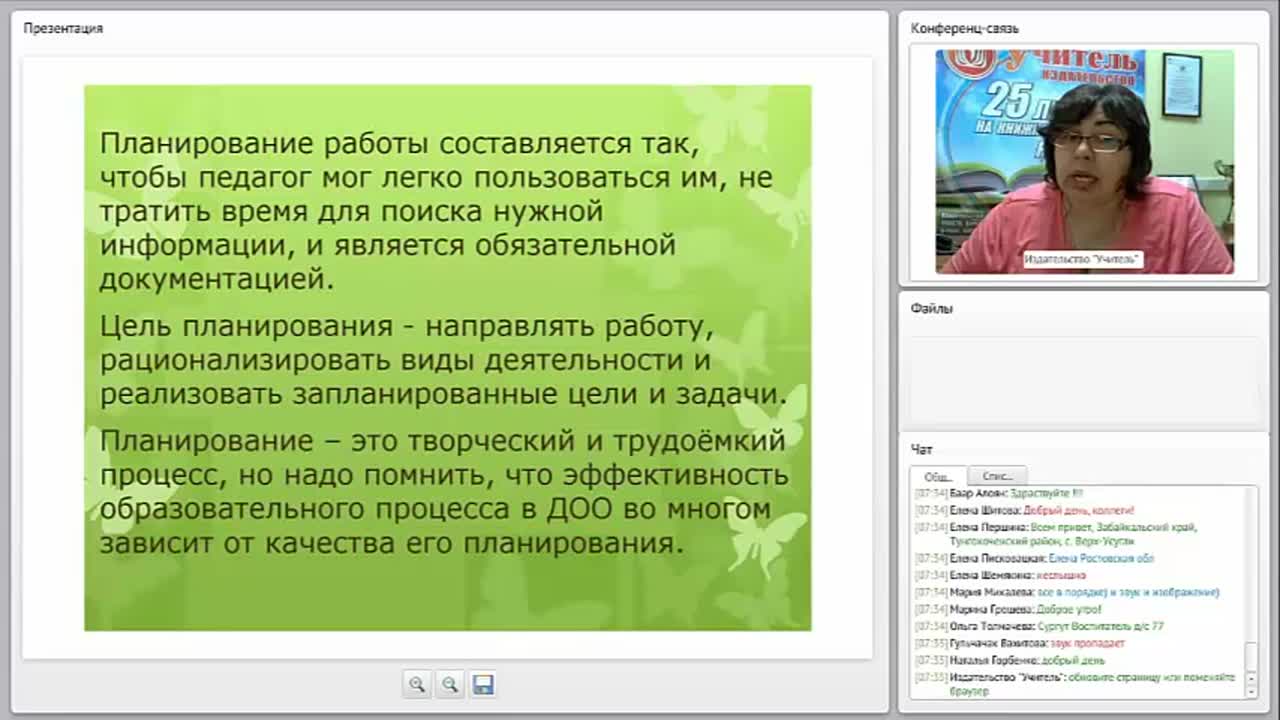The image size is (1280, 720).
Task: Zoom out of the presentation slide
Action: [450, 684]
